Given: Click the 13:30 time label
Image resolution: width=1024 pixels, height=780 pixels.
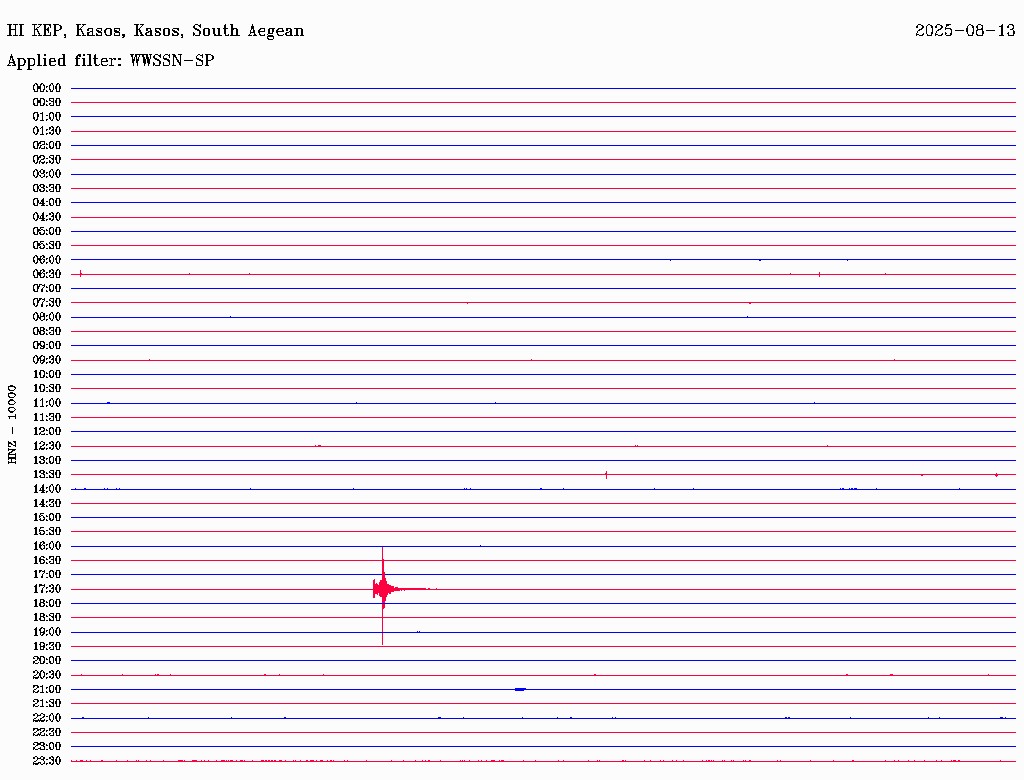Looking at the screenshot, I should coord(46,474).
